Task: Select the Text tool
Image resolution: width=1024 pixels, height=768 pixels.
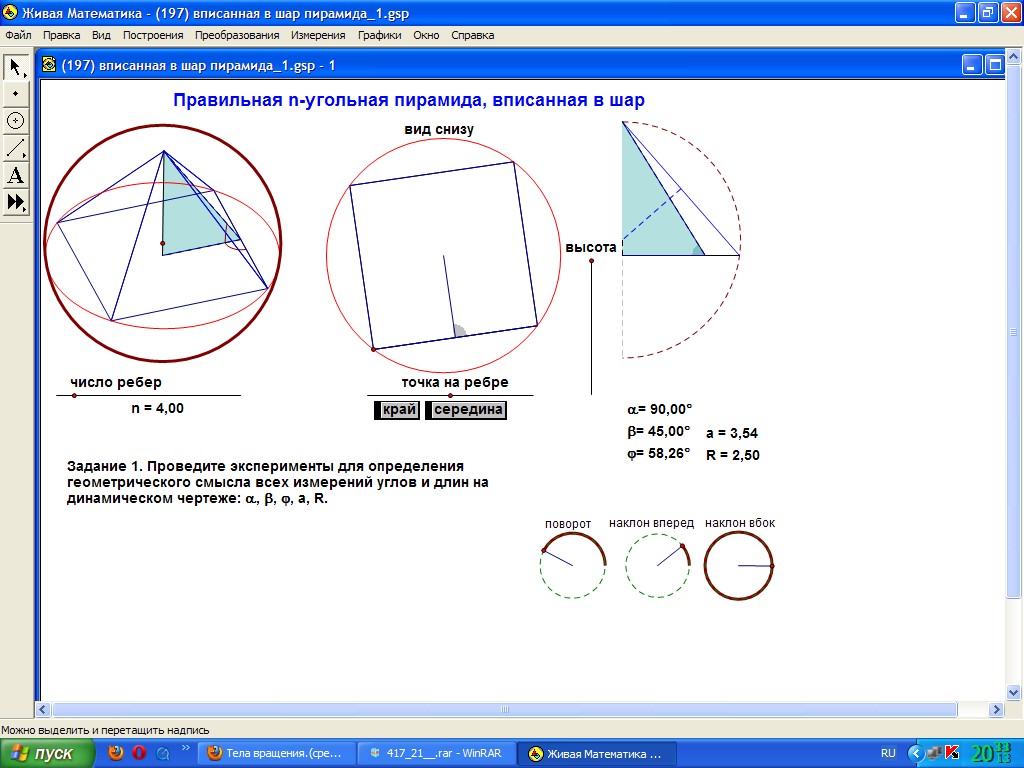Action: pyautogui.click(x=15, y=176)
